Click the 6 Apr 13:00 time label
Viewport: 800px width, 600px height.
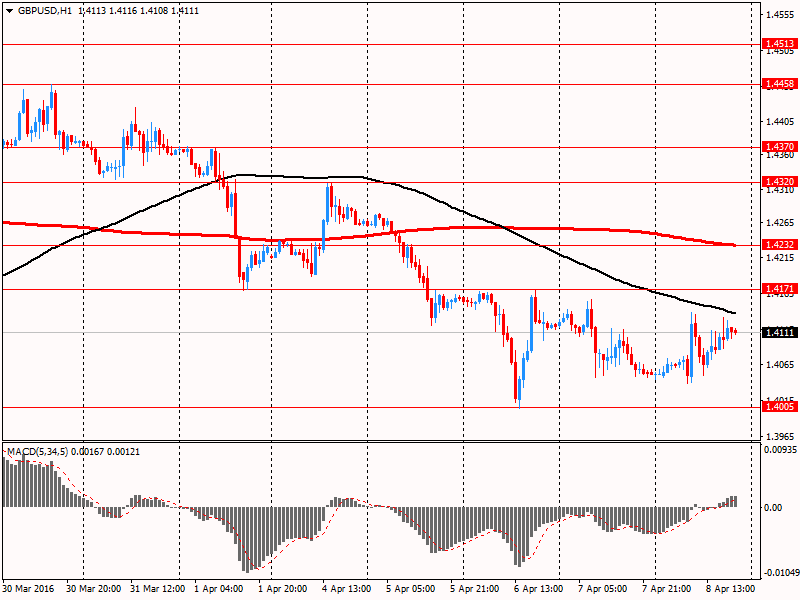pyautogui.click(x=539, y=589)
